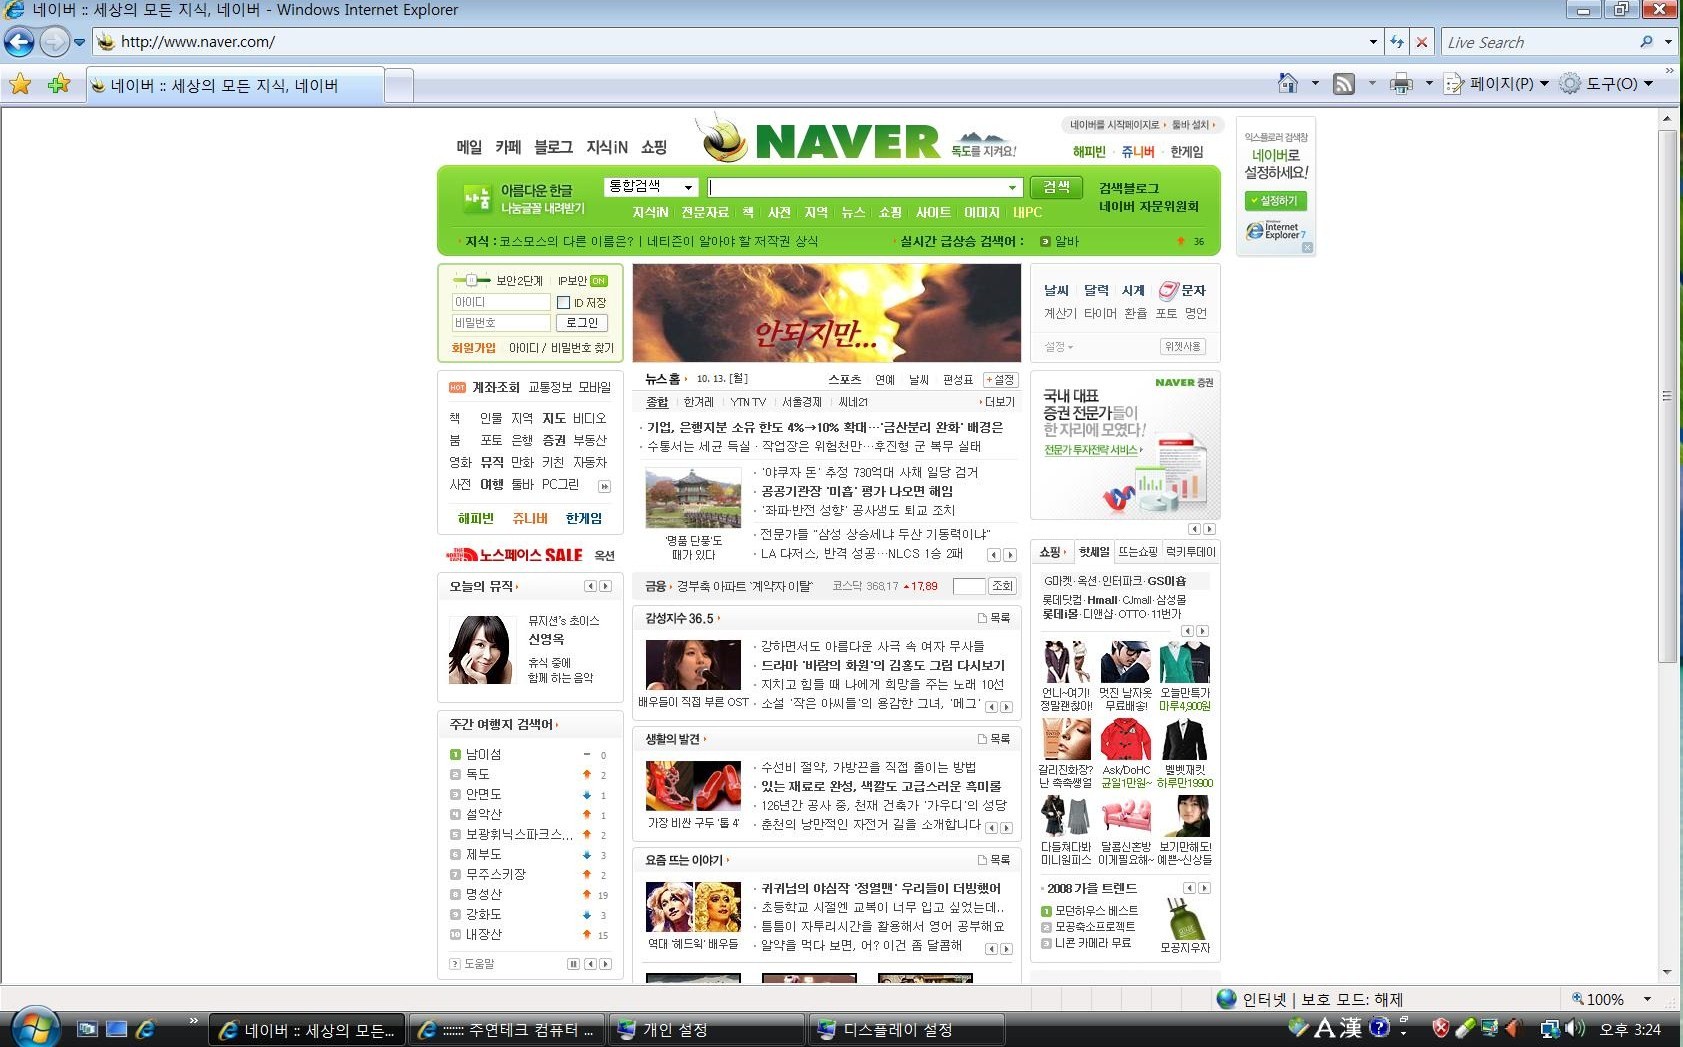Click the Home toolbar icon
Image resolution: width=1683 pixels, height=1047 pixels.
(x=1288, y=84)
